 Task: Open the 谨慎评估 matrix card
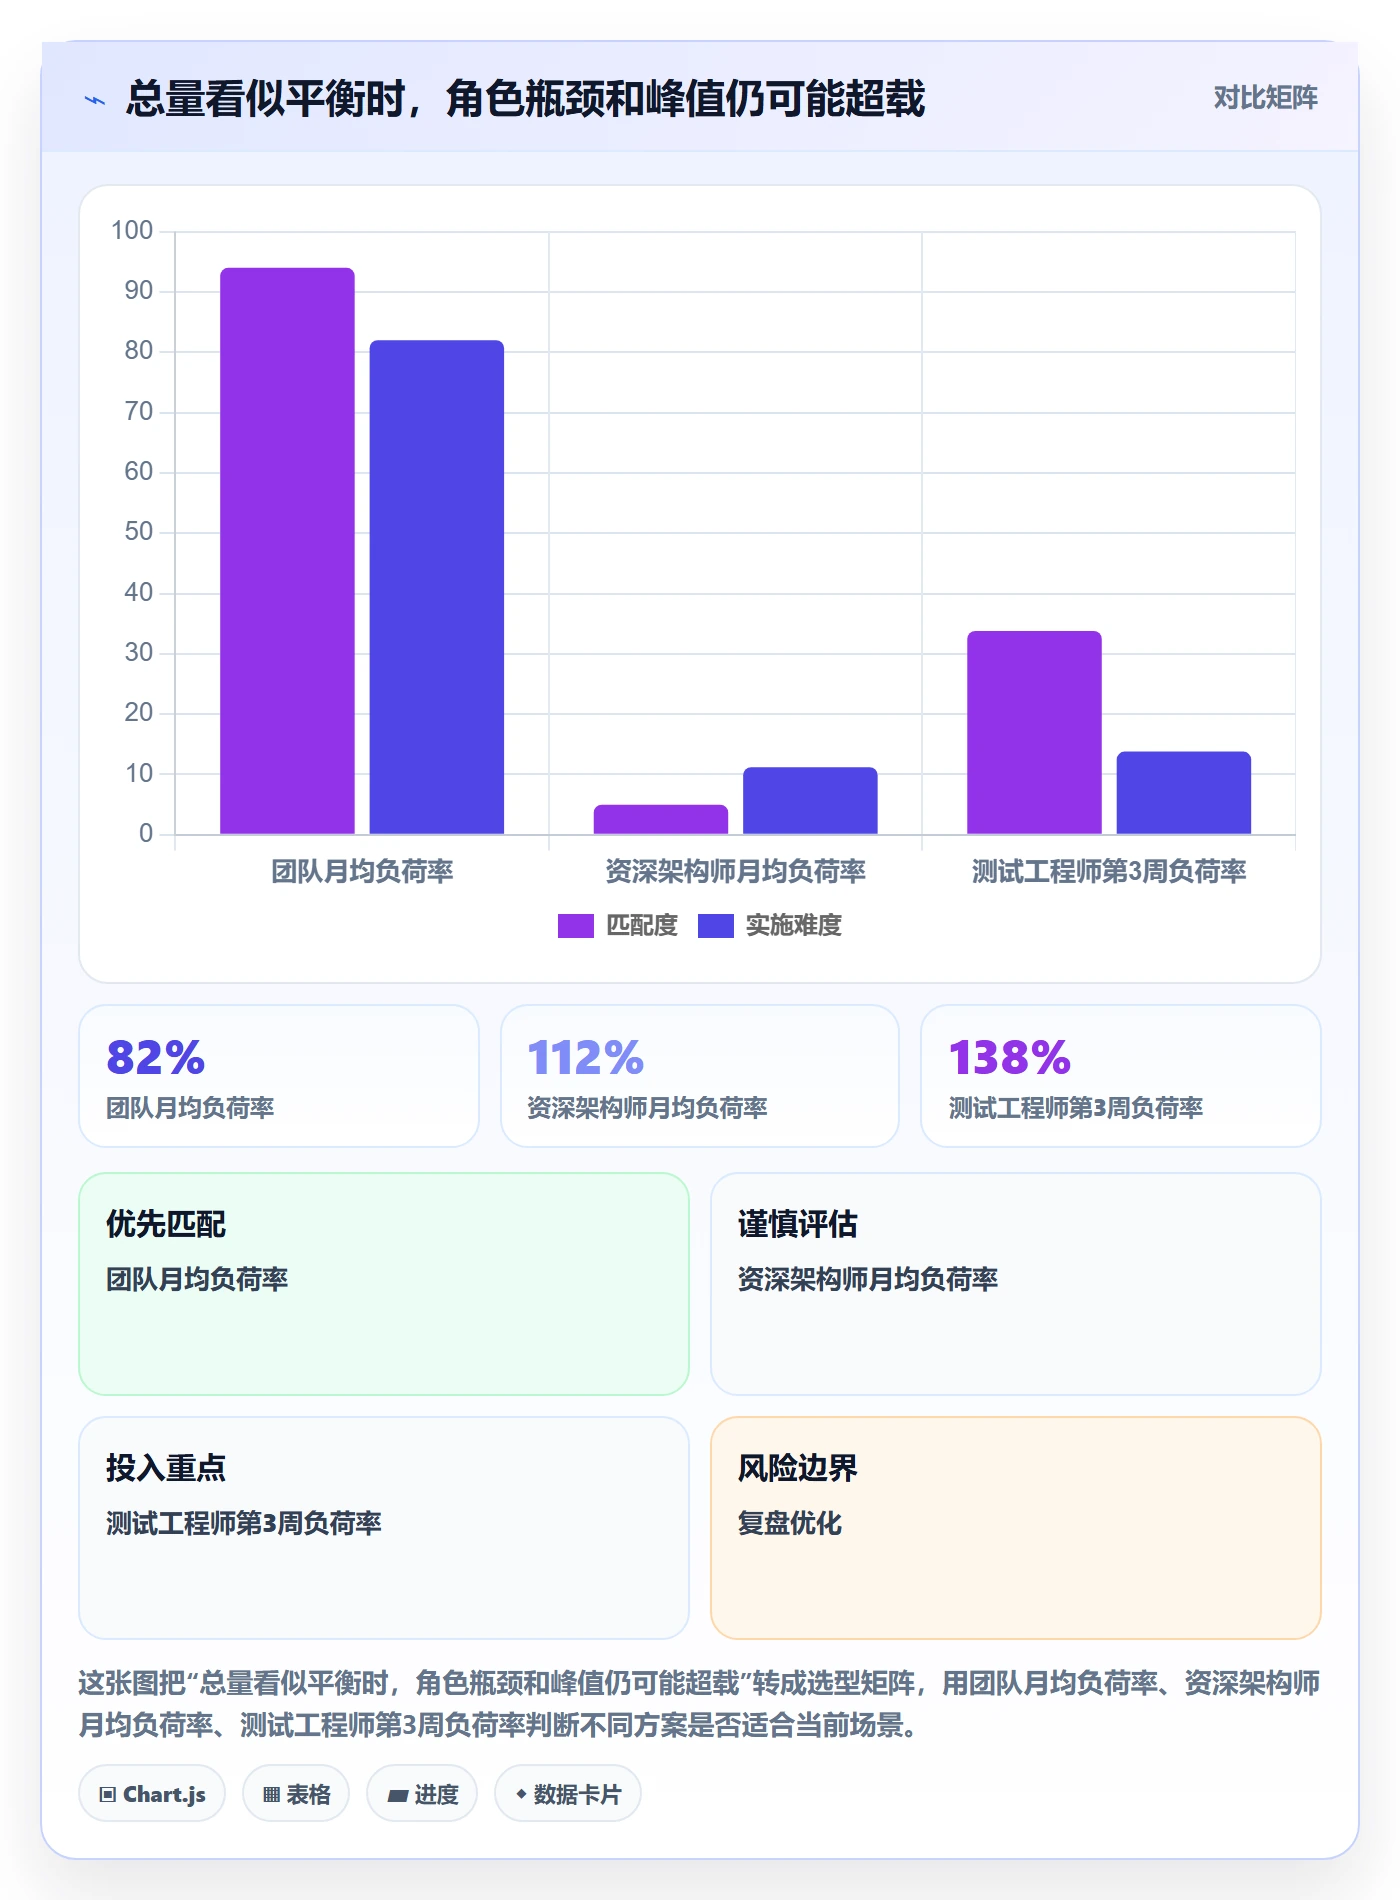(1016, 1284)
